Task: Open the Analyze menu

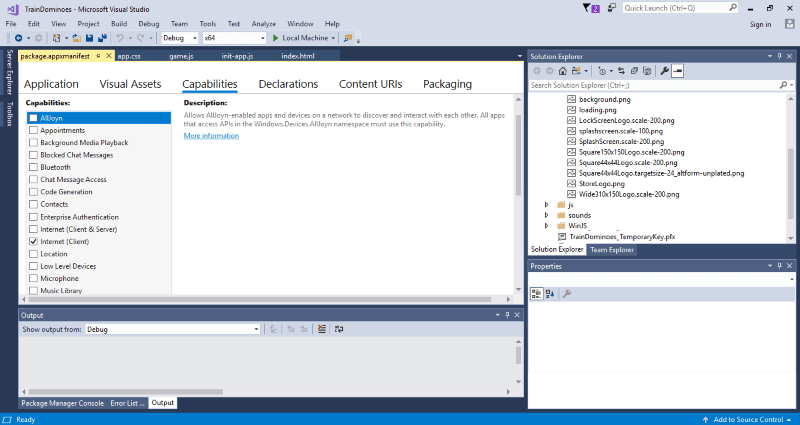Action: coord(263,23)
